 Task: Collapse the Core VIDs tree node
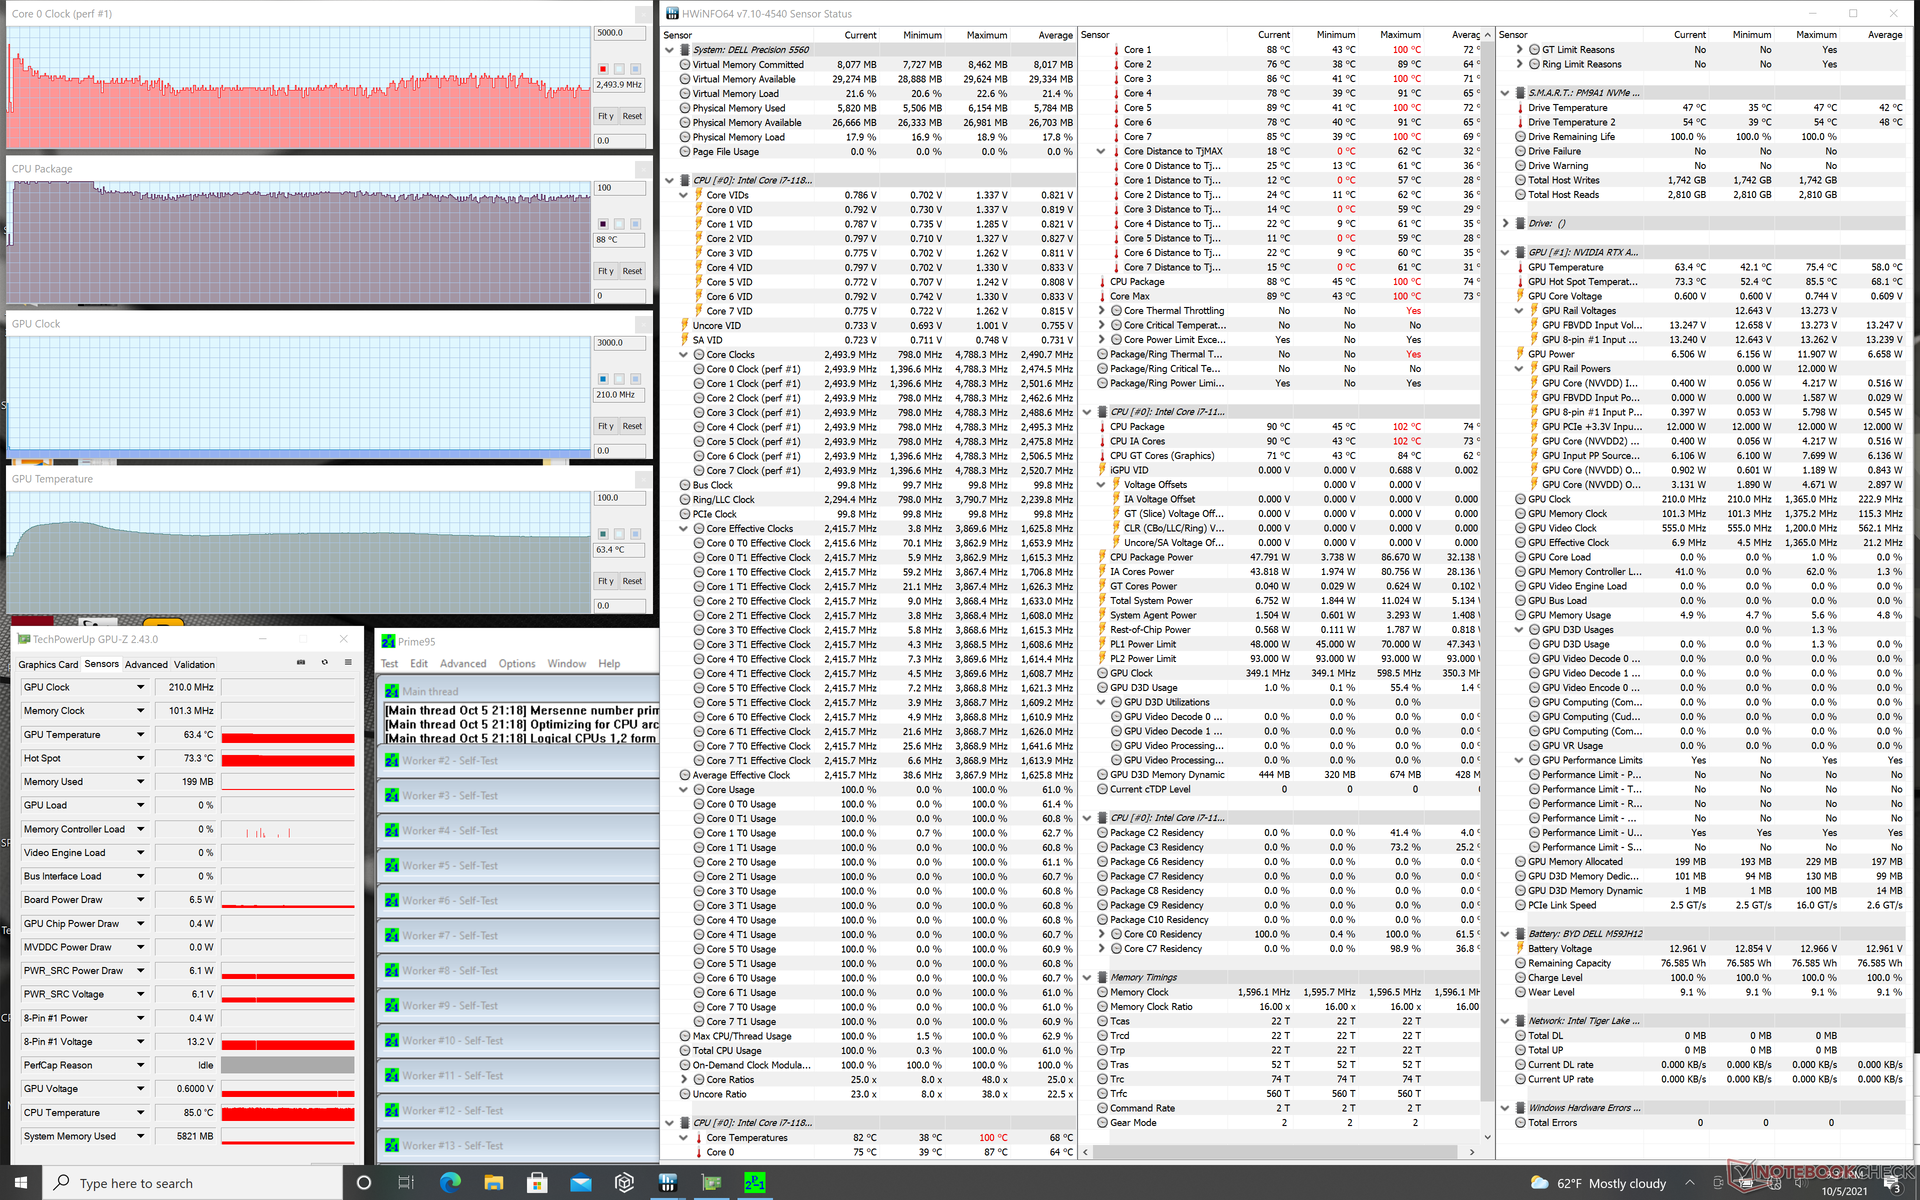pos(684,195)
